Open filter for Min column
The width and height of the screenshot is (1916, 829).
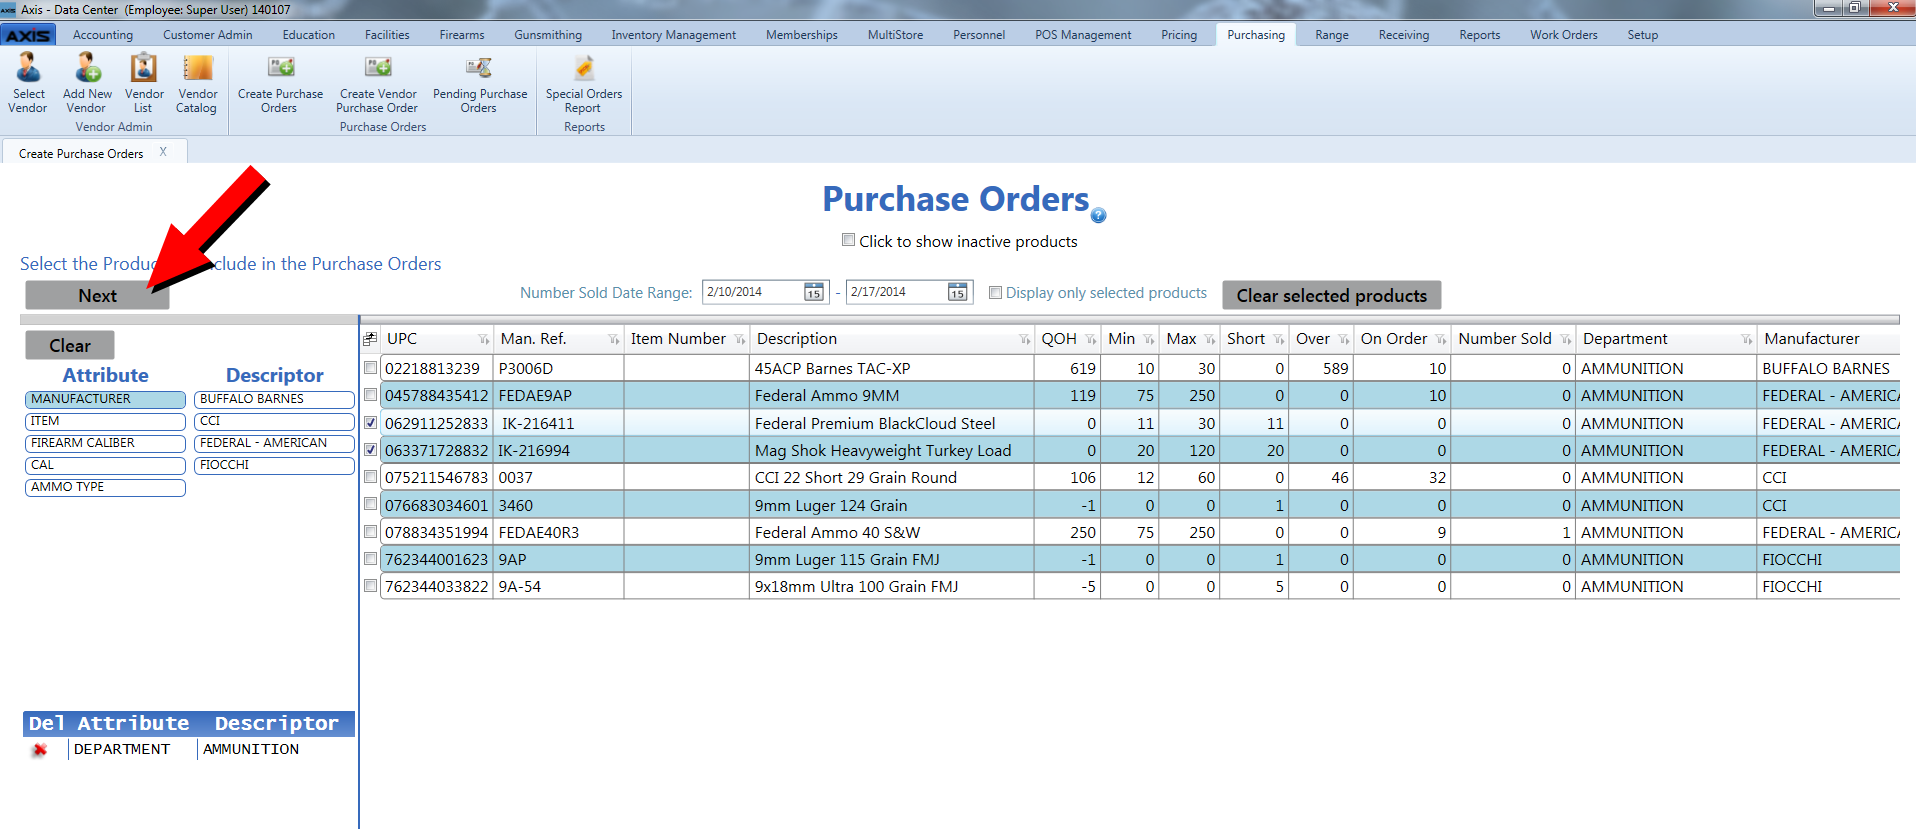1148,340
